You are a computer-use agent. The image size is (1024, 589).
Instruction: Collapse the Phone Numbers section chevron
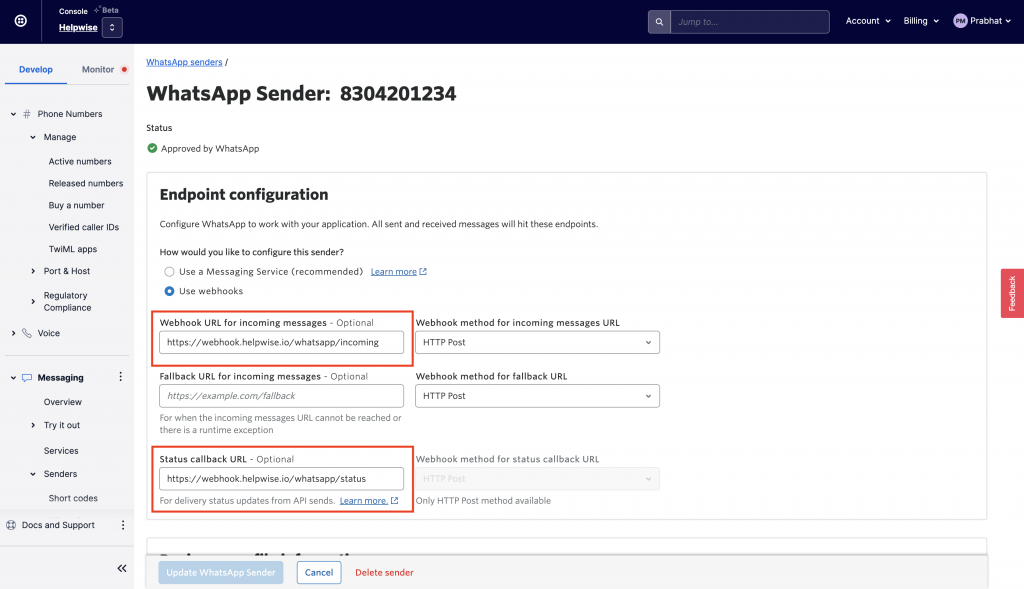coord(13,114)
